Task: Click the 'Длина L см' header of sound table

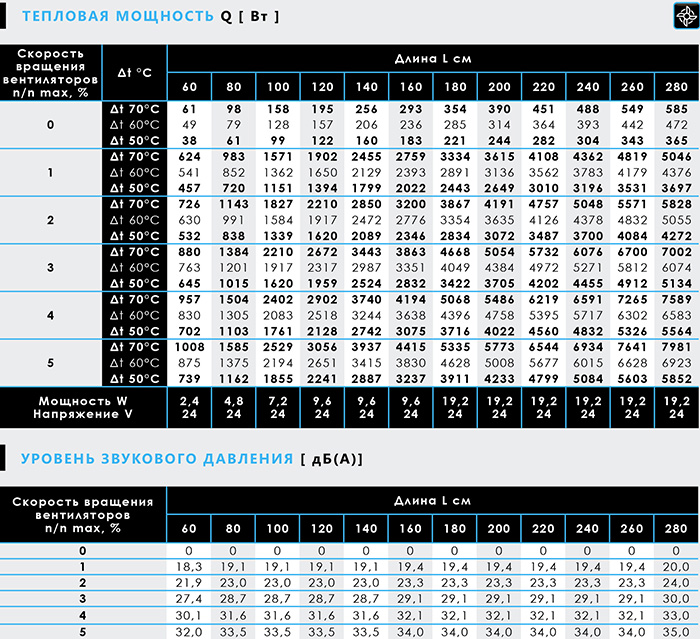Action: tap(432, 501)
